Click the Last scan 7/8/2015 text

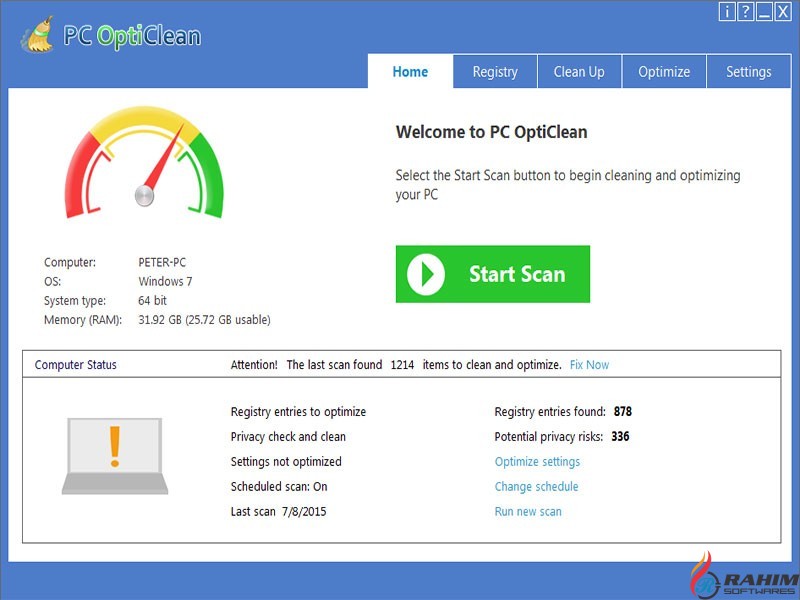[279, 512]
